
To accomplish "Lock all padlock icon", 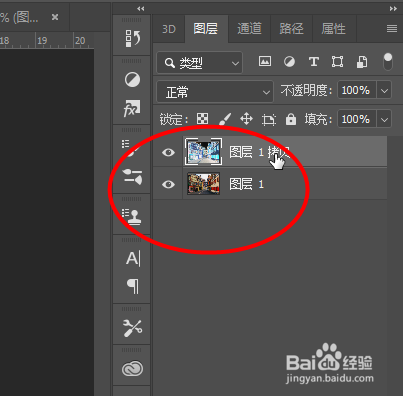I will [x=291, y=119].
